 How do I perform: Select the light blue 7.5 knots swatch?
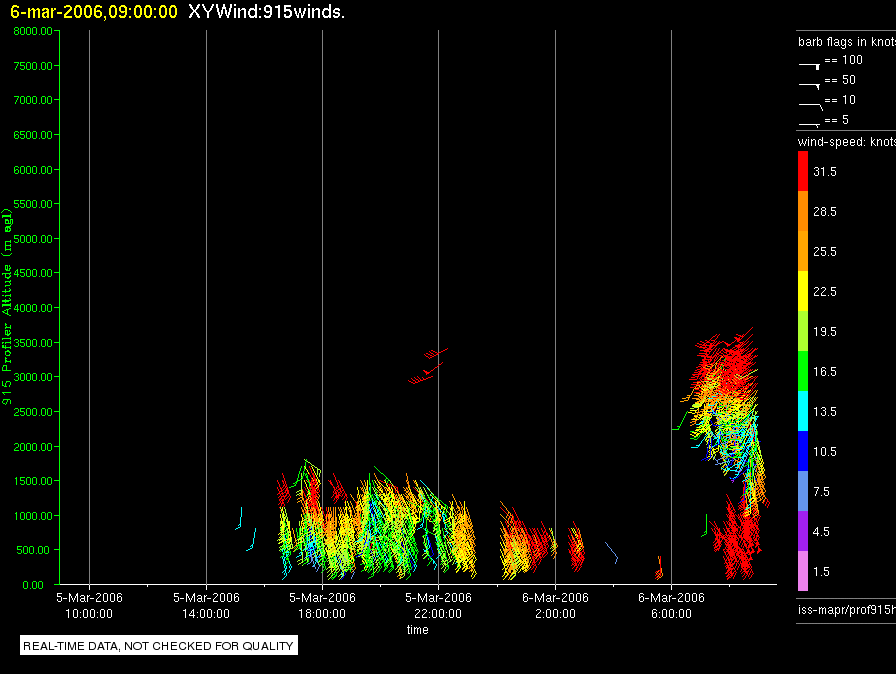click(803, 491)
